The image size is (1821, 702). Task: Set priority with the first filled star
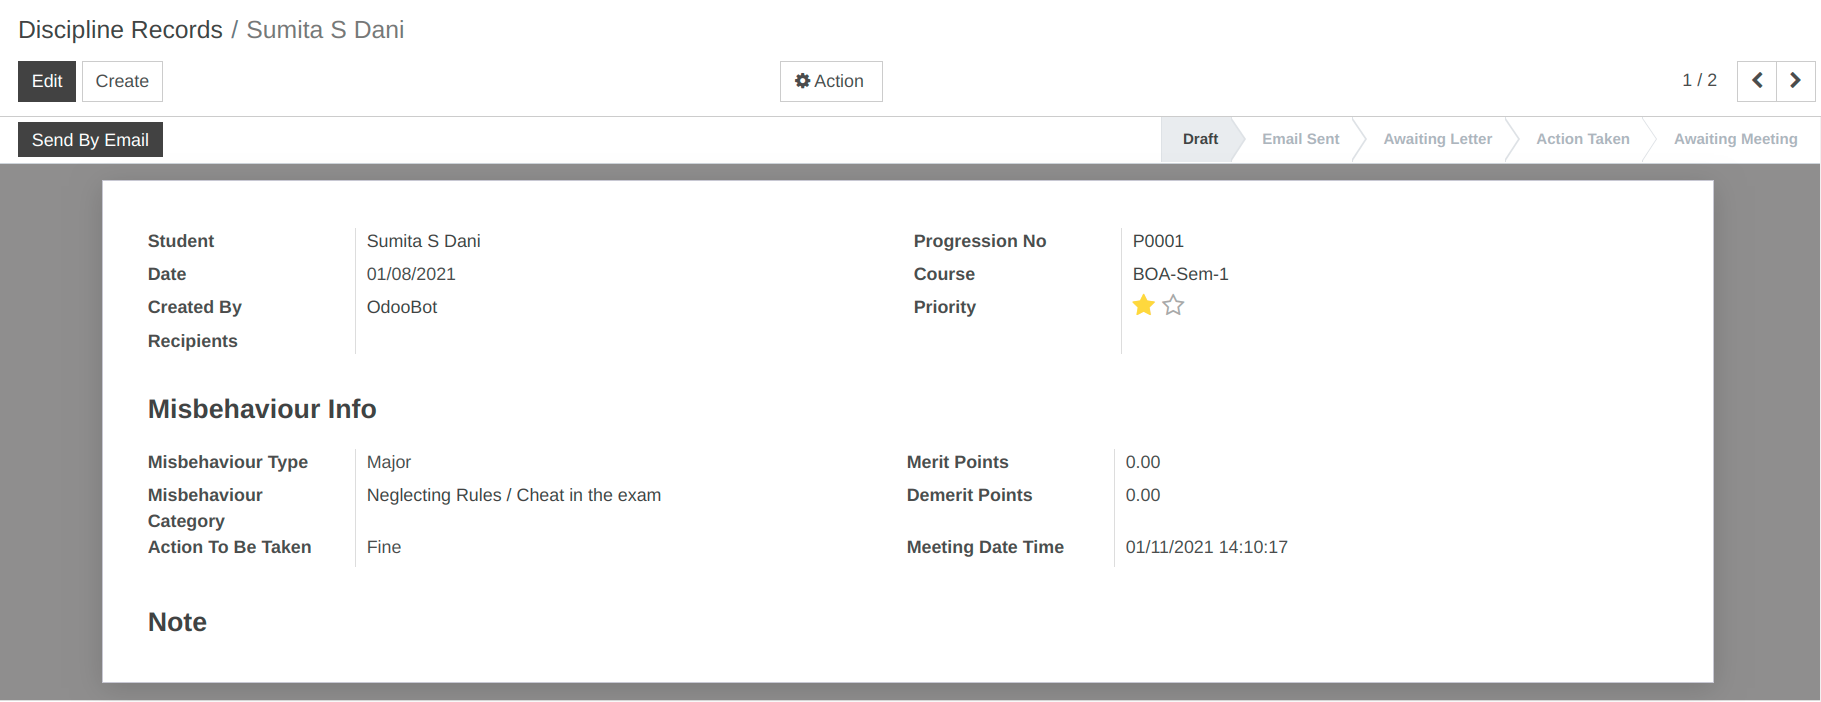(1144, 306)
